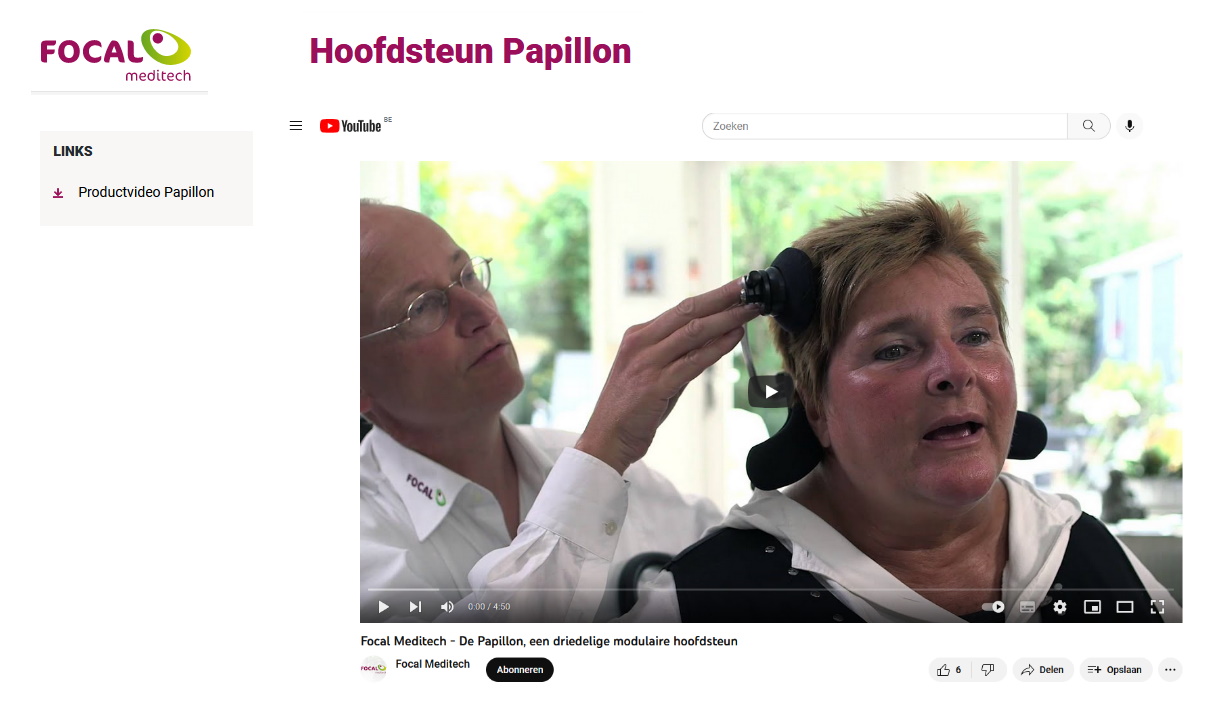1211x707 pixels.
Task: Open the video settings gear
Action: pos(1060,607)
